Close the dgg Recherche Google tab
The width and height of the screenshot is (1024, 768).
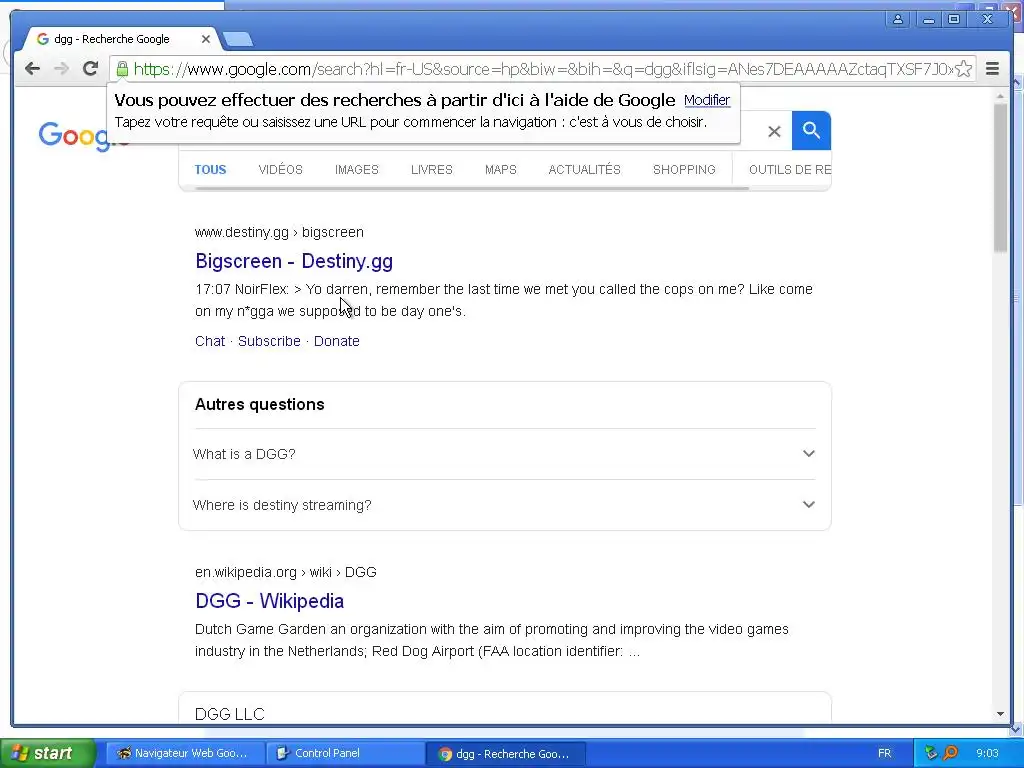[205, 39]
